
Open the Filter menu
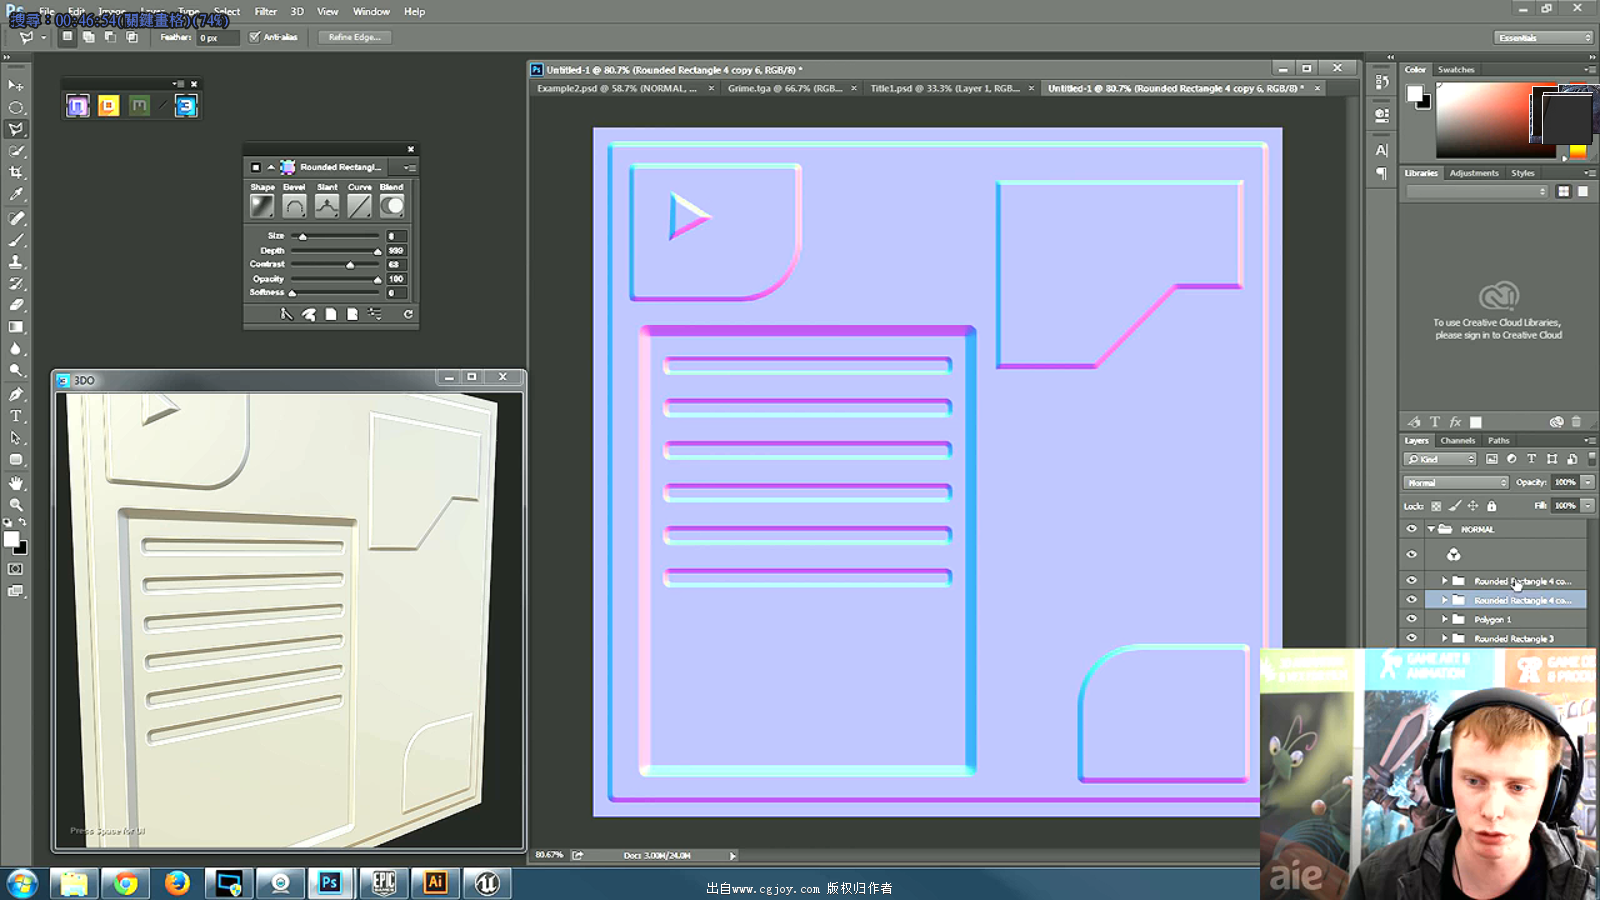[265, 12]
